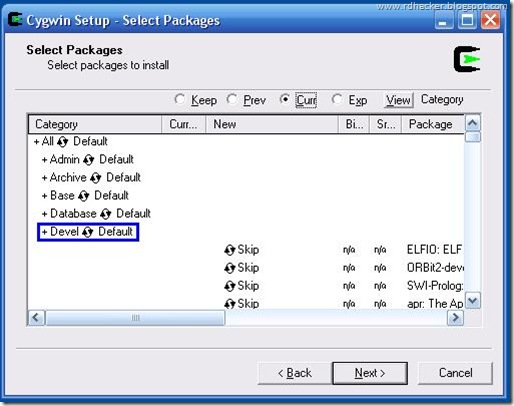Viewport: 514px width, 406px height.
Task: Click the apr: The Ap package name
Action: coord(435,304)
